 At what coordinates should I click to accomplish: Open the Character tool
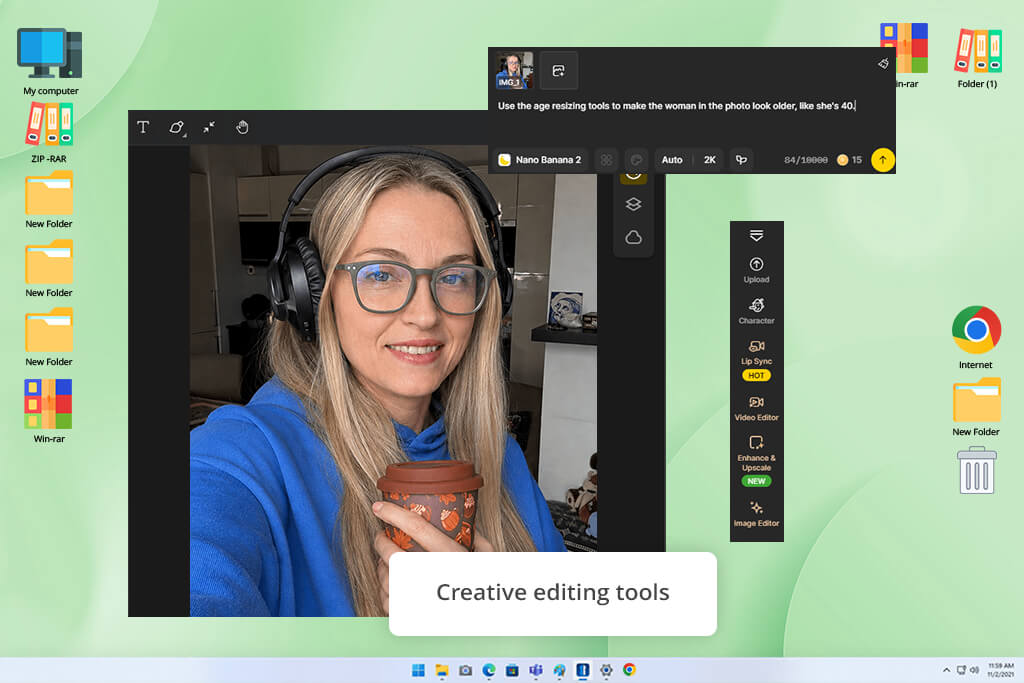(756, 311)
